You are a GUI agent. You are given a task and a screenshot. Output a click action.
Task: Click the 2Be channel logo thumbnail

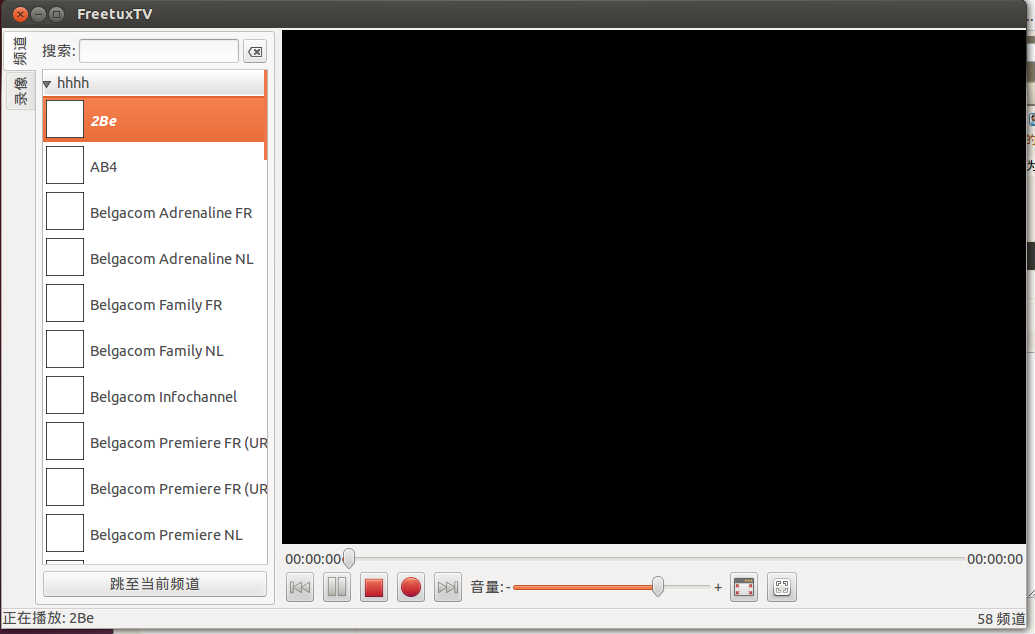click(x=65, y=120)
